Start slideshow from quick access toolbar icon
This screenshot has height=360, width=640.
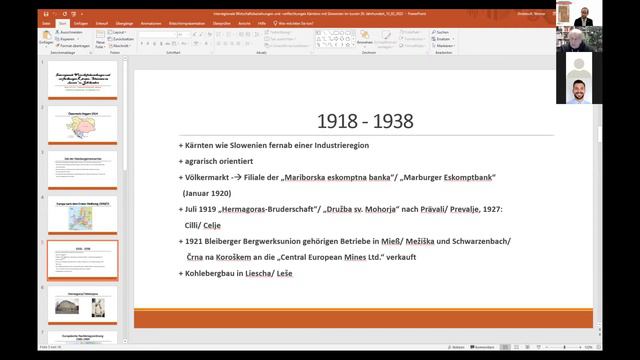click(x=73, y=14)
